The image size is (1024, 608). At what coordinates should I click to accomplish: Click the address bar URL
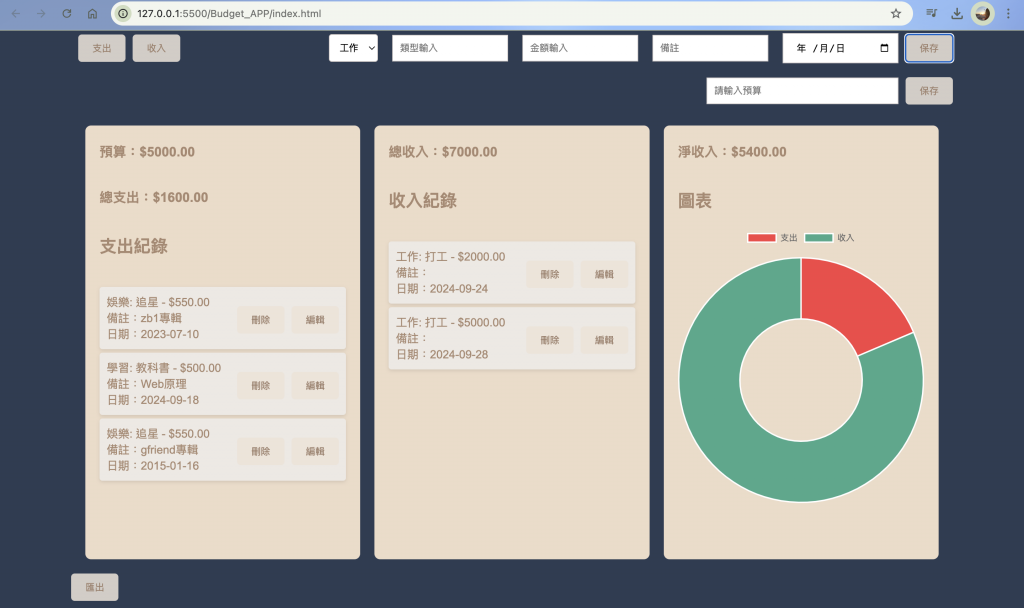(229, 13)
